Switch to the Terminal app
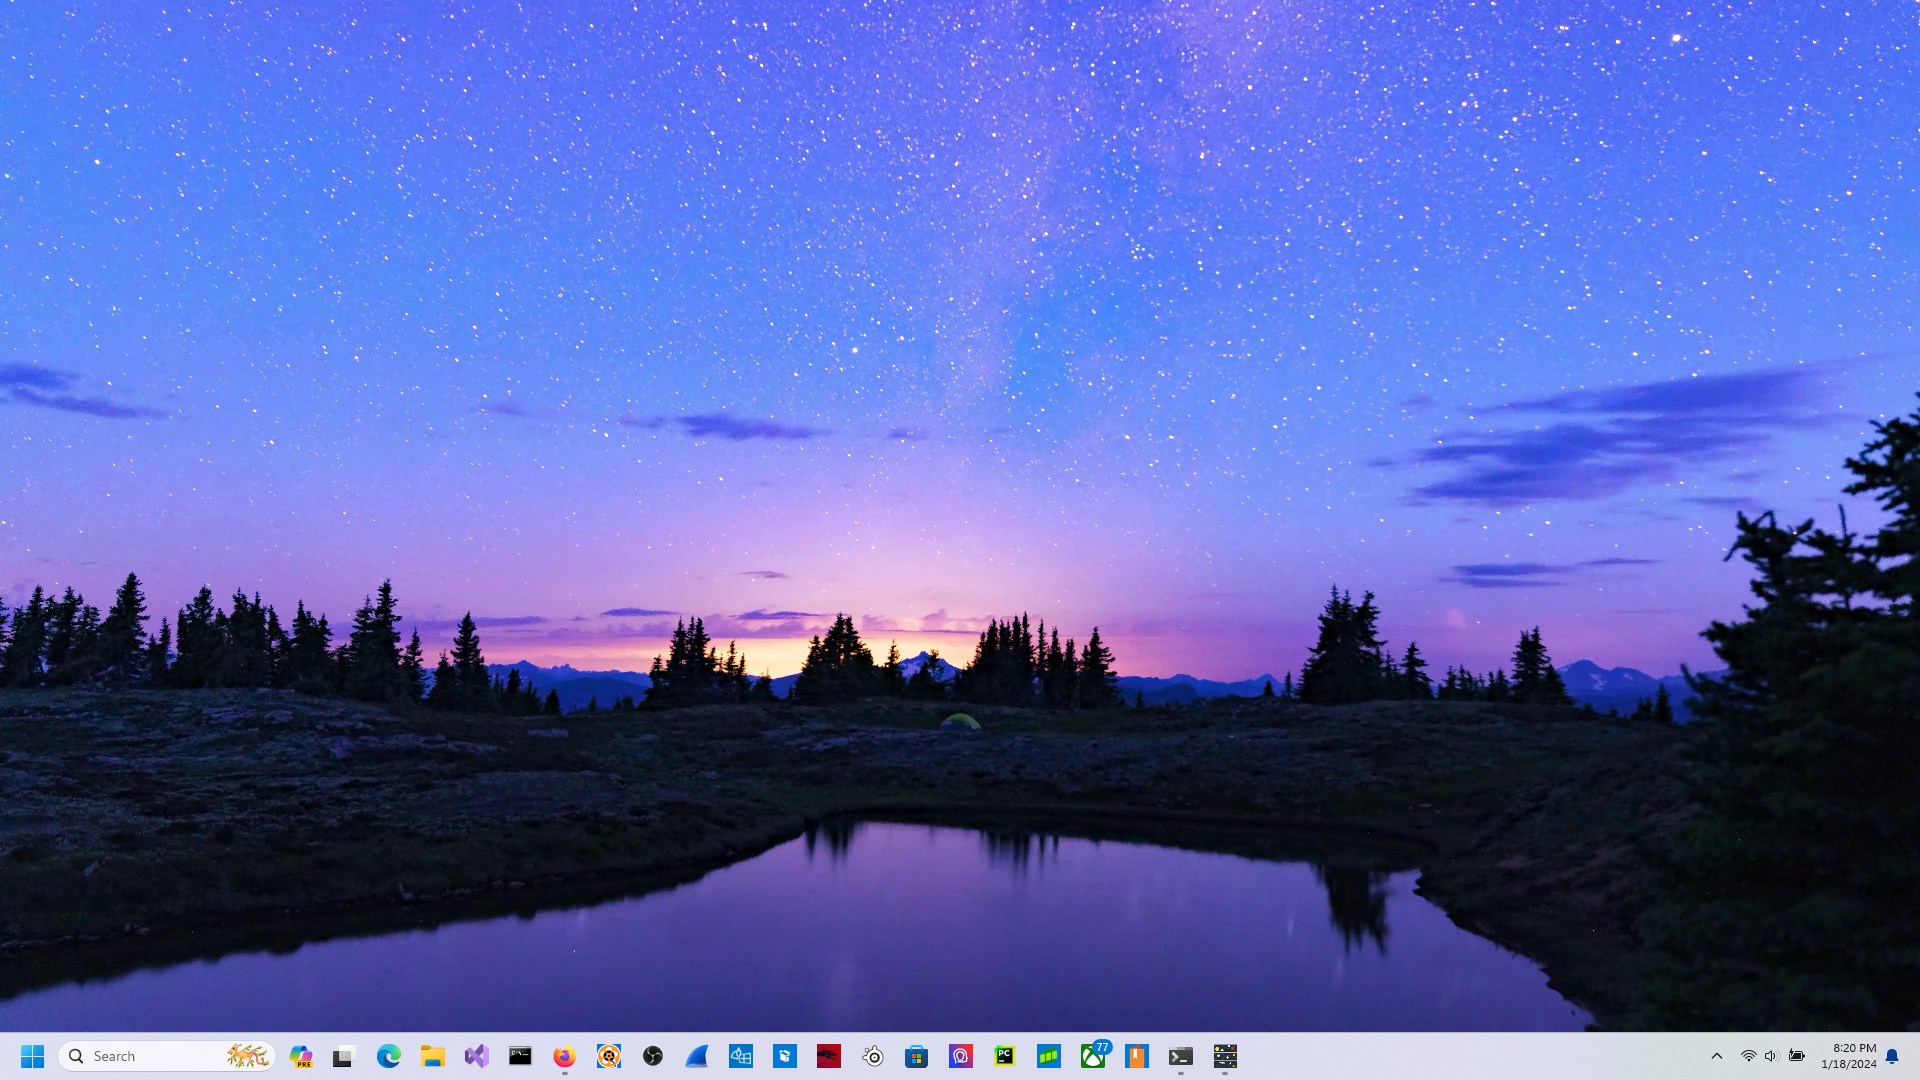This screenshot has width=1920, height=1080. pos(1180,1056)
